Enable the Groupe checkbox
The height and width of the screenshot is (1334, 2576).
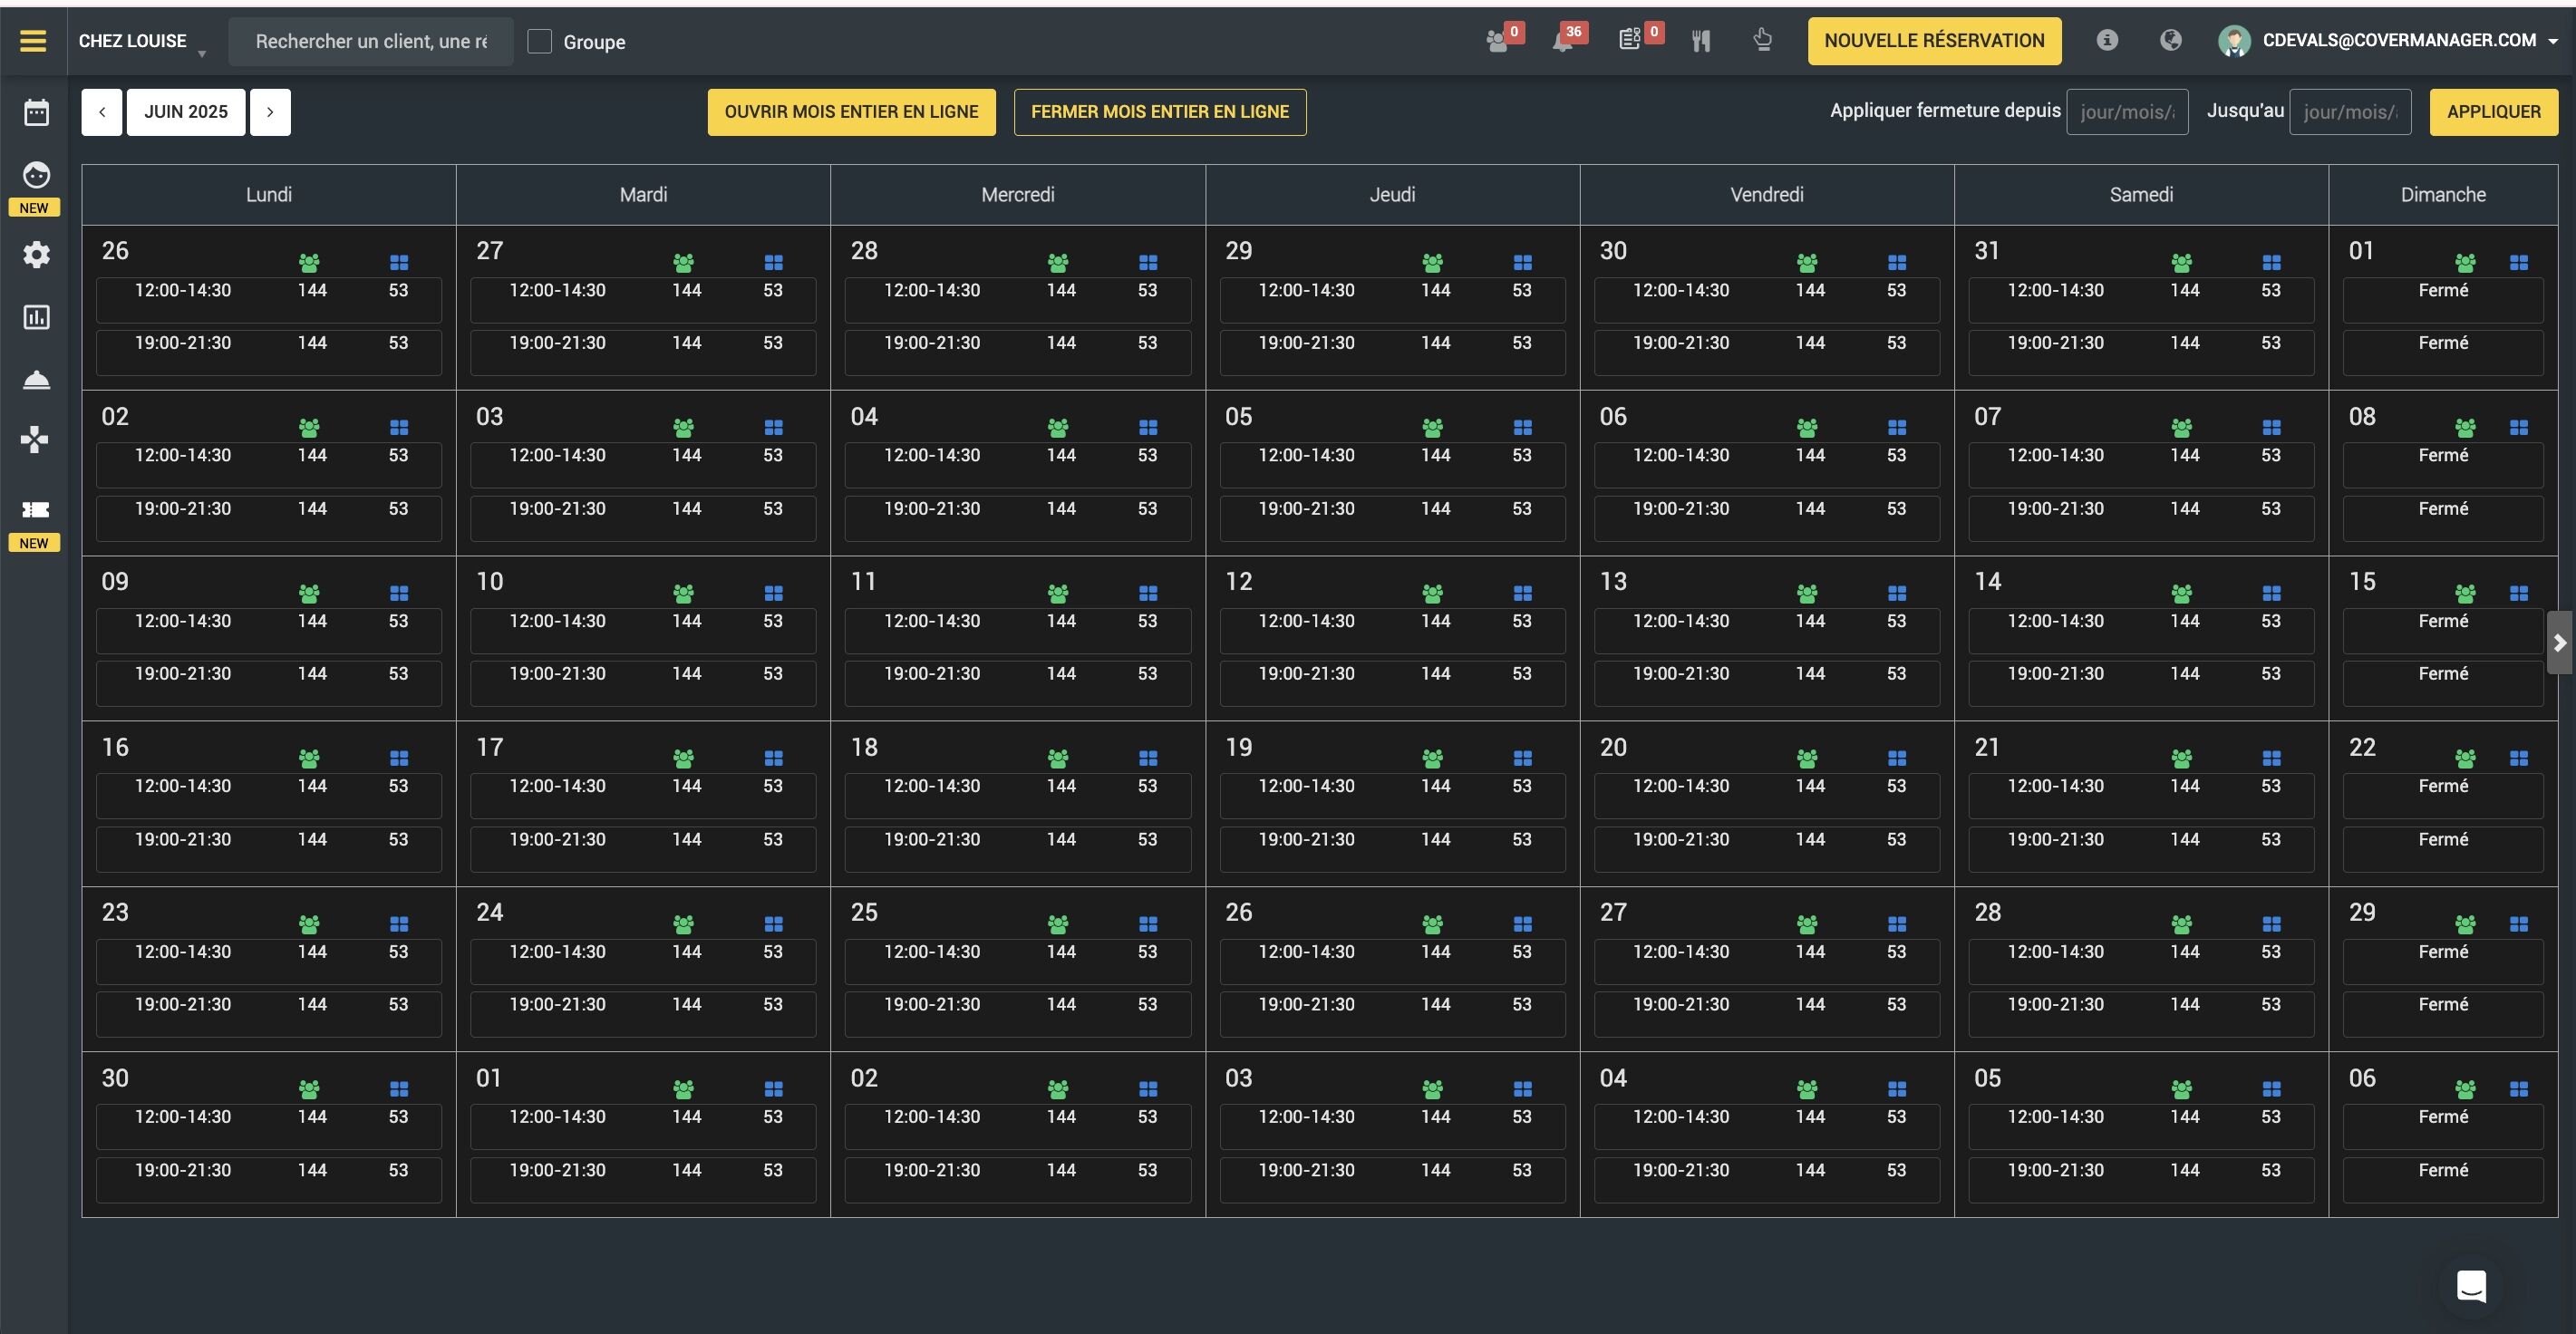pos(539,41)
